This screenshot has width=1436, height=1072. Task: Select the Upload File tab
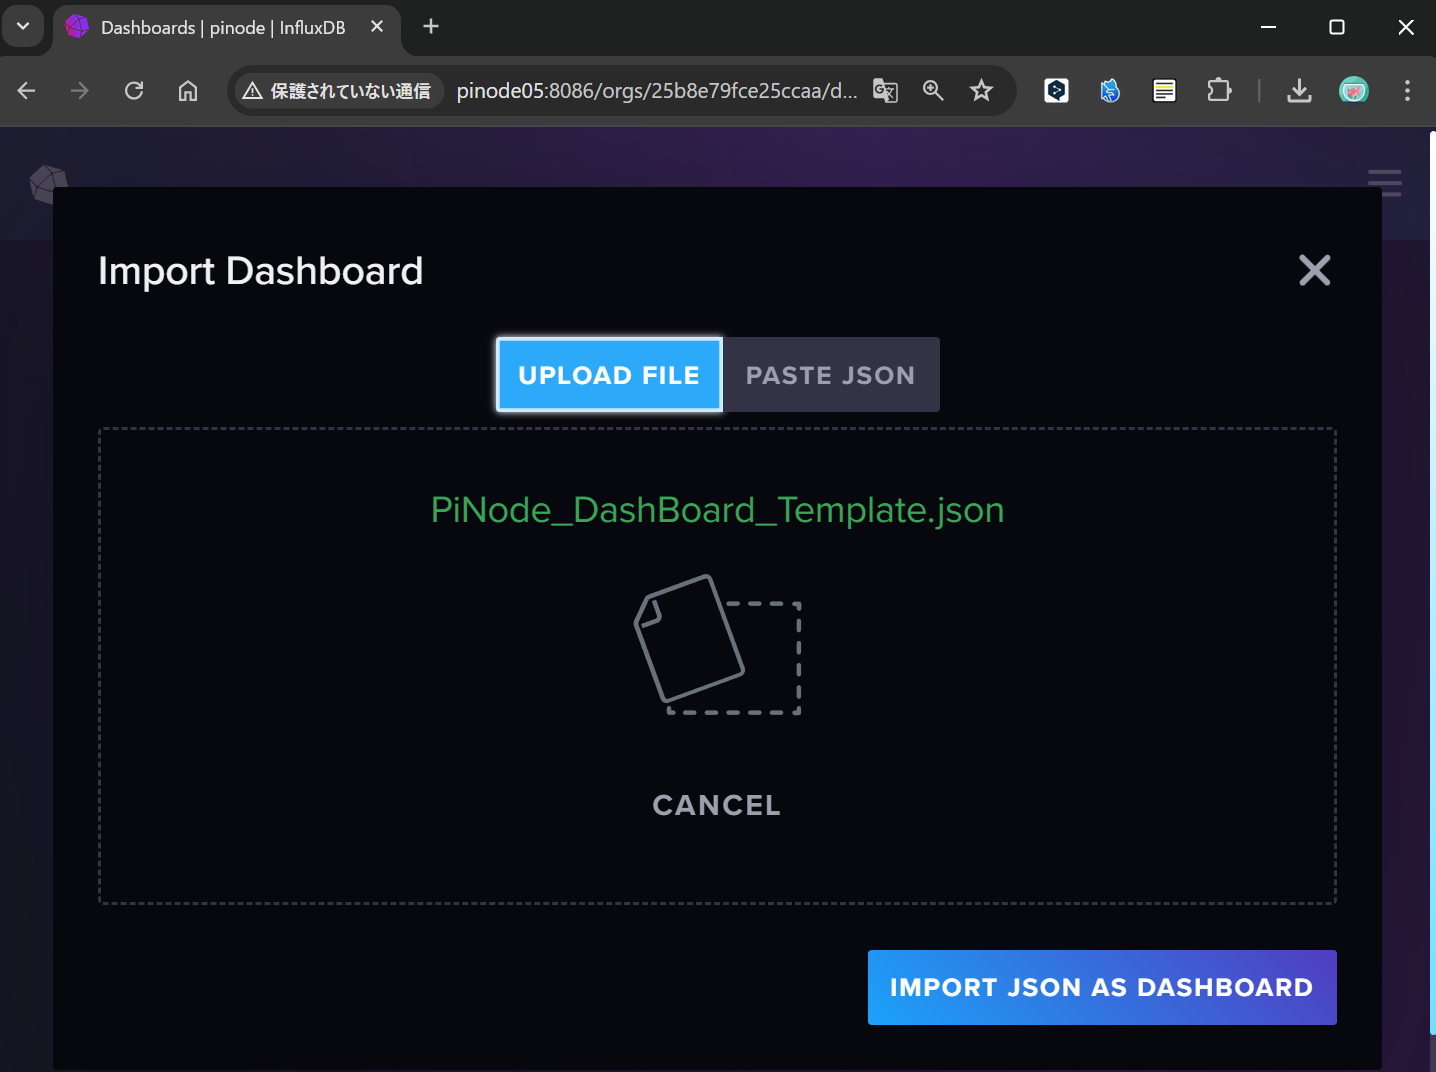[x=609, y=375]
